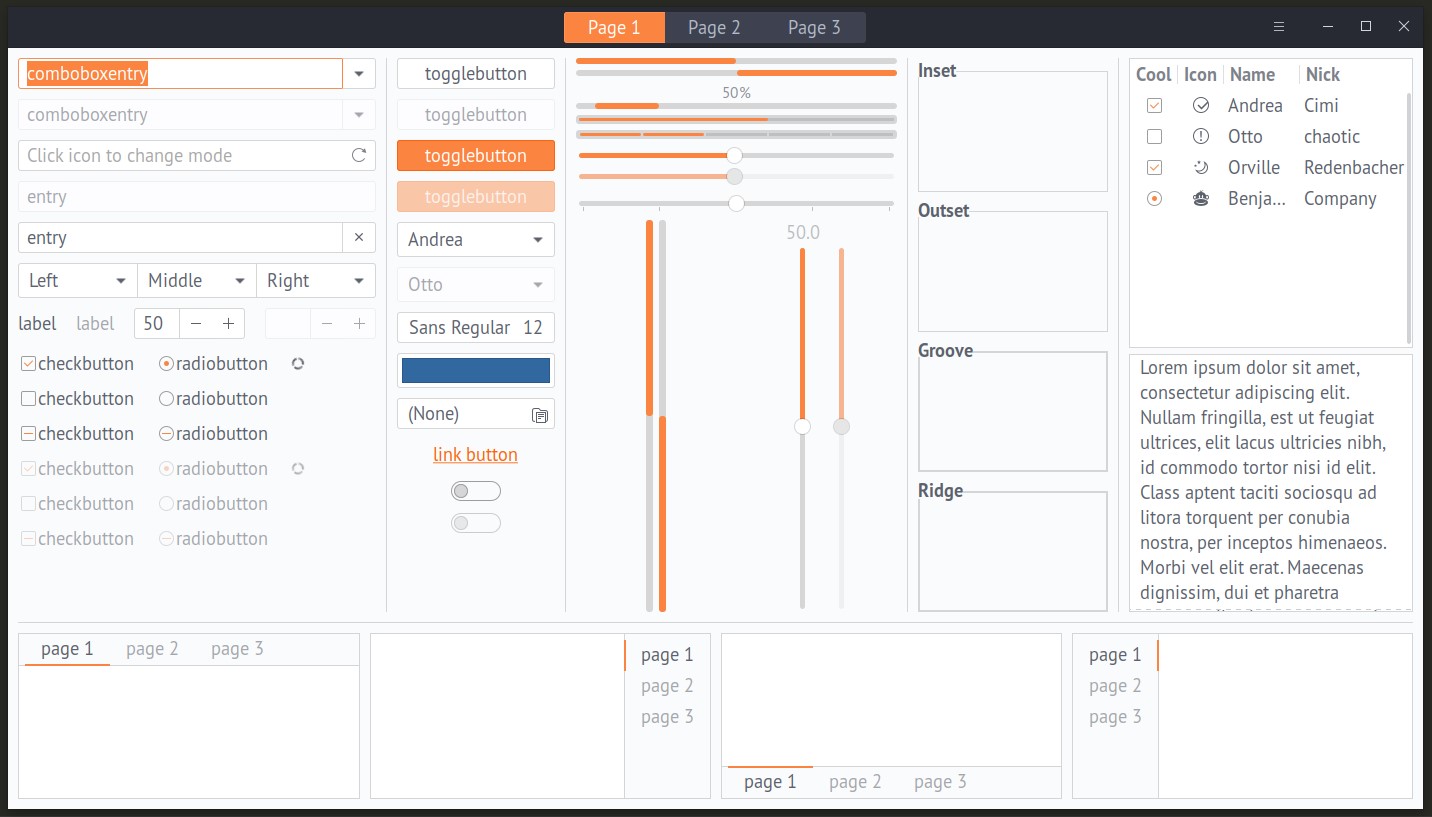Viewport: 1432px width, 817px height.
Task: Click the exclamation icon in Otto's row
Action: point(1201,137)
